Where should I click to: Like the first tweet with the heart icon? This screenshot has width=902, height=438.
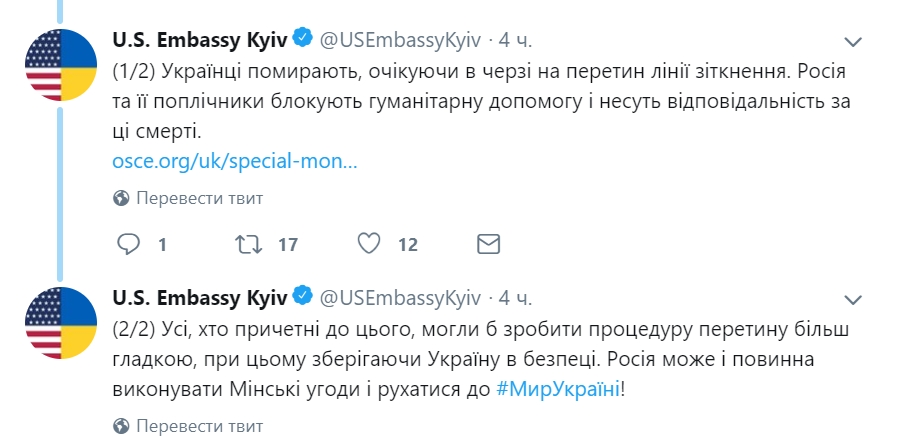[369, 245]
